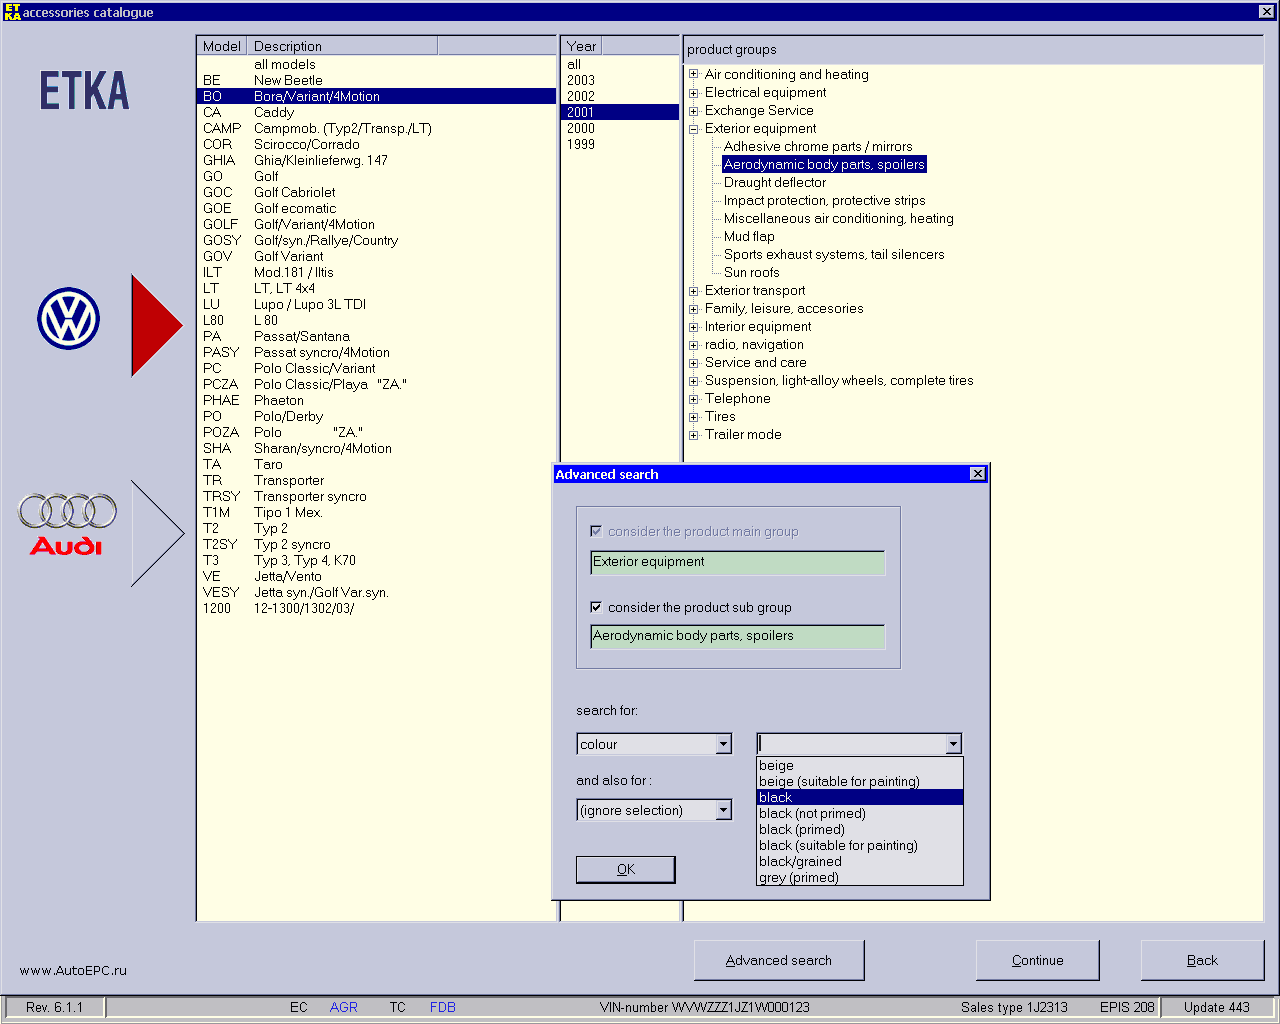The width and height of the screenshot is (1280, 1024).
Task: Click the outlined arrow beside Audi
Action: [x=157, y=533]
